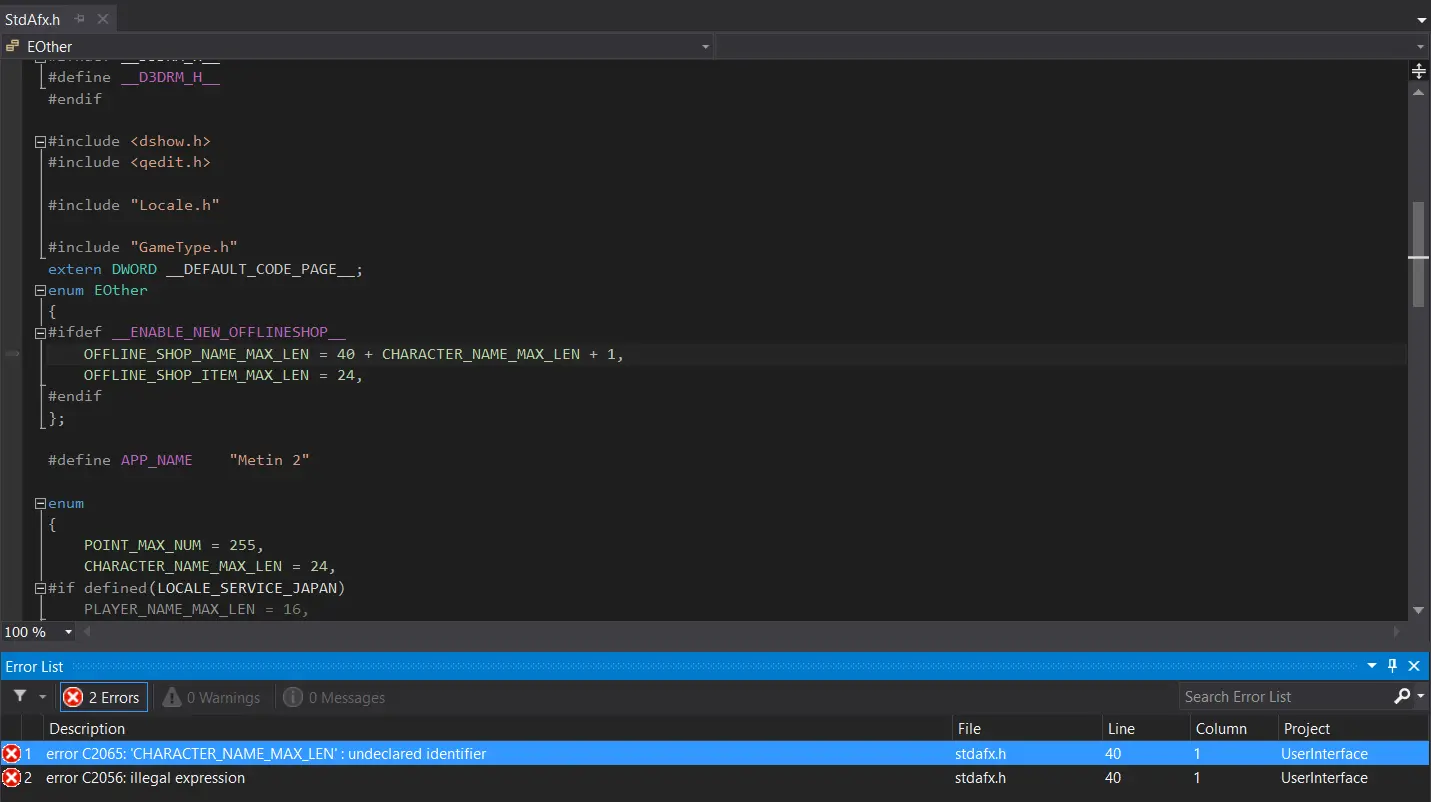Viewport: 1431px width, 802px height.
Task: Sort by the File column header
Action: point(1027,728)
